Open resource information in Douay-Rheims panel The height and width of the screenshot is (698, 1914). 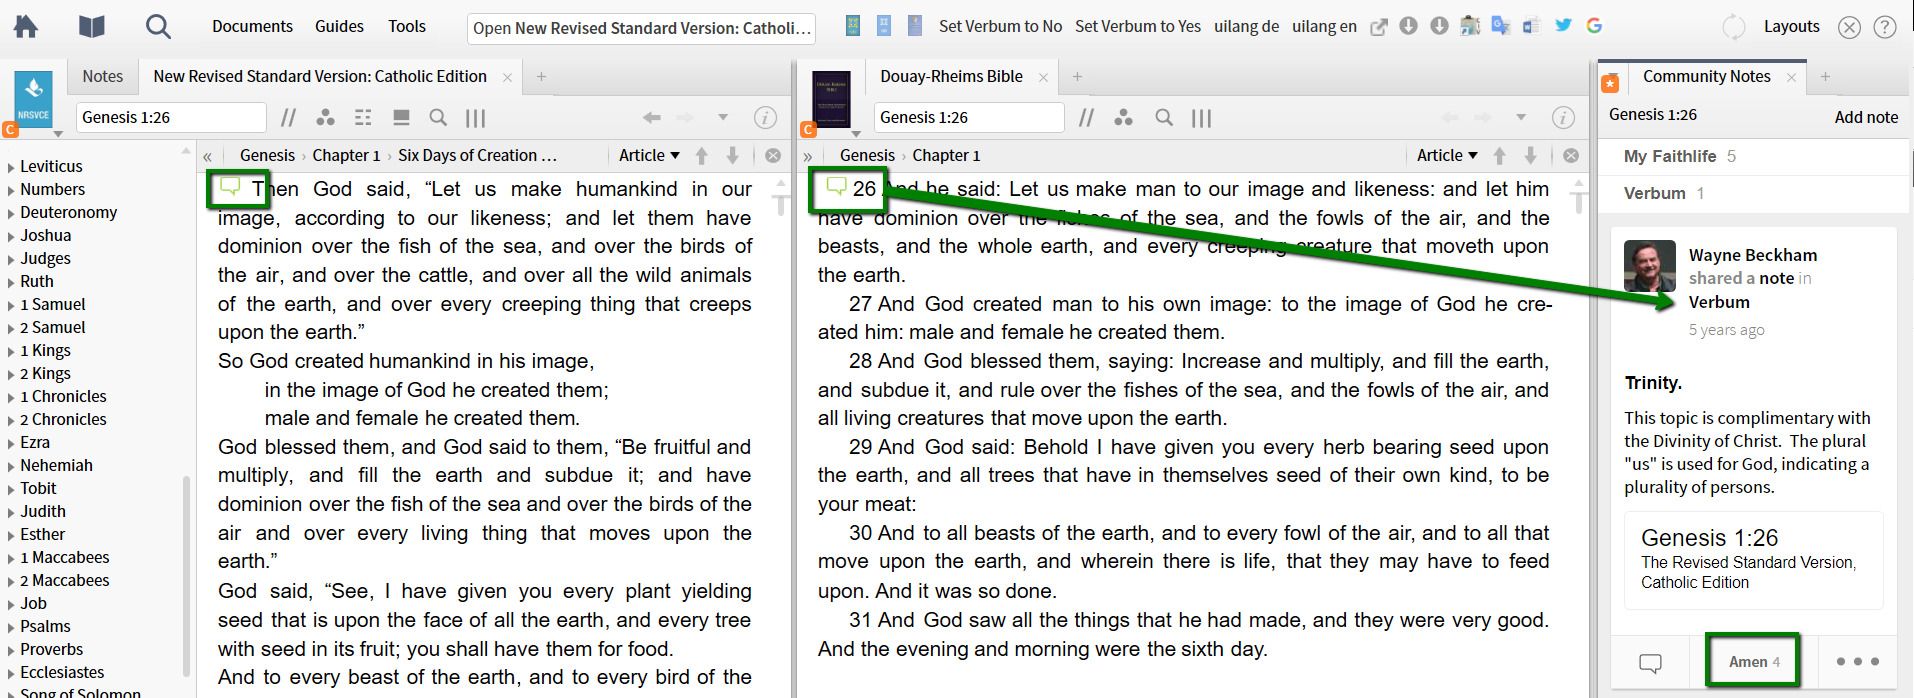pyautogui.click(x=1563, y=118)
